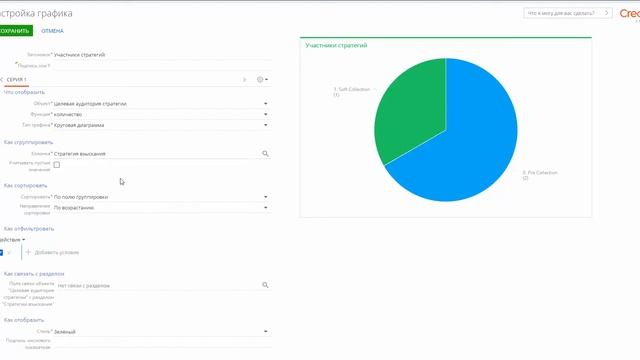Screen dimensions: 640x360
Task: Click the bottom caption input field
Action: pos(162,344)
